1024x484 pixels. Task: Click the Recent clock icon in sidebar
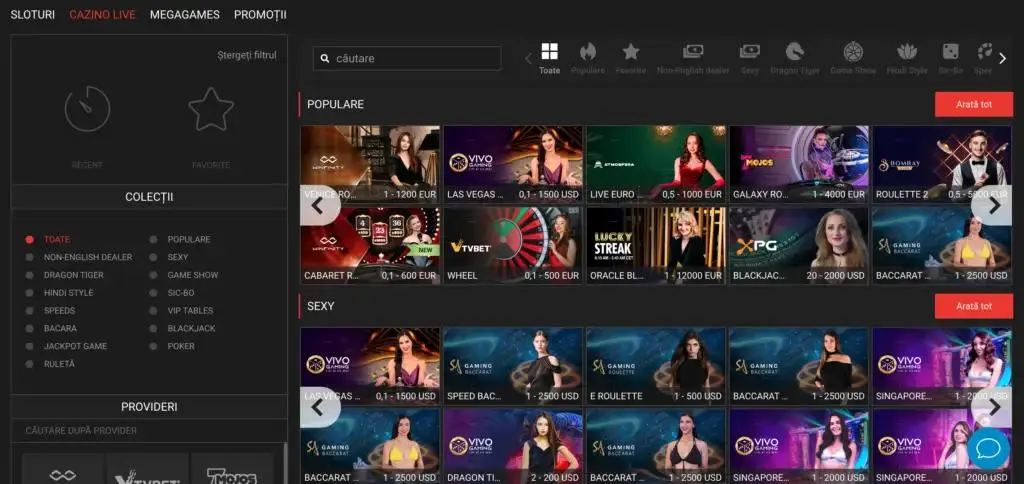[87, 109]
